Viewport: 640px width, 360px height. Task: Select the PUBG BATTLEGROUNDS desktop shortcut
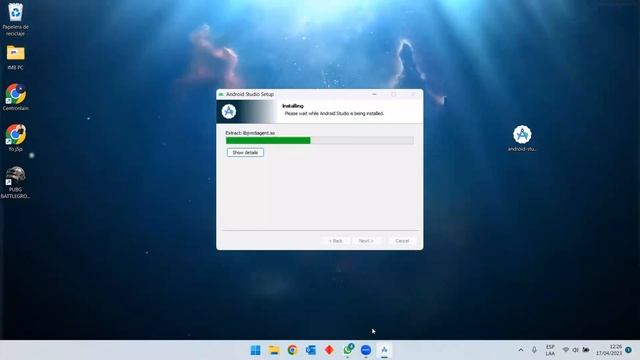click(x=16, y=182)
